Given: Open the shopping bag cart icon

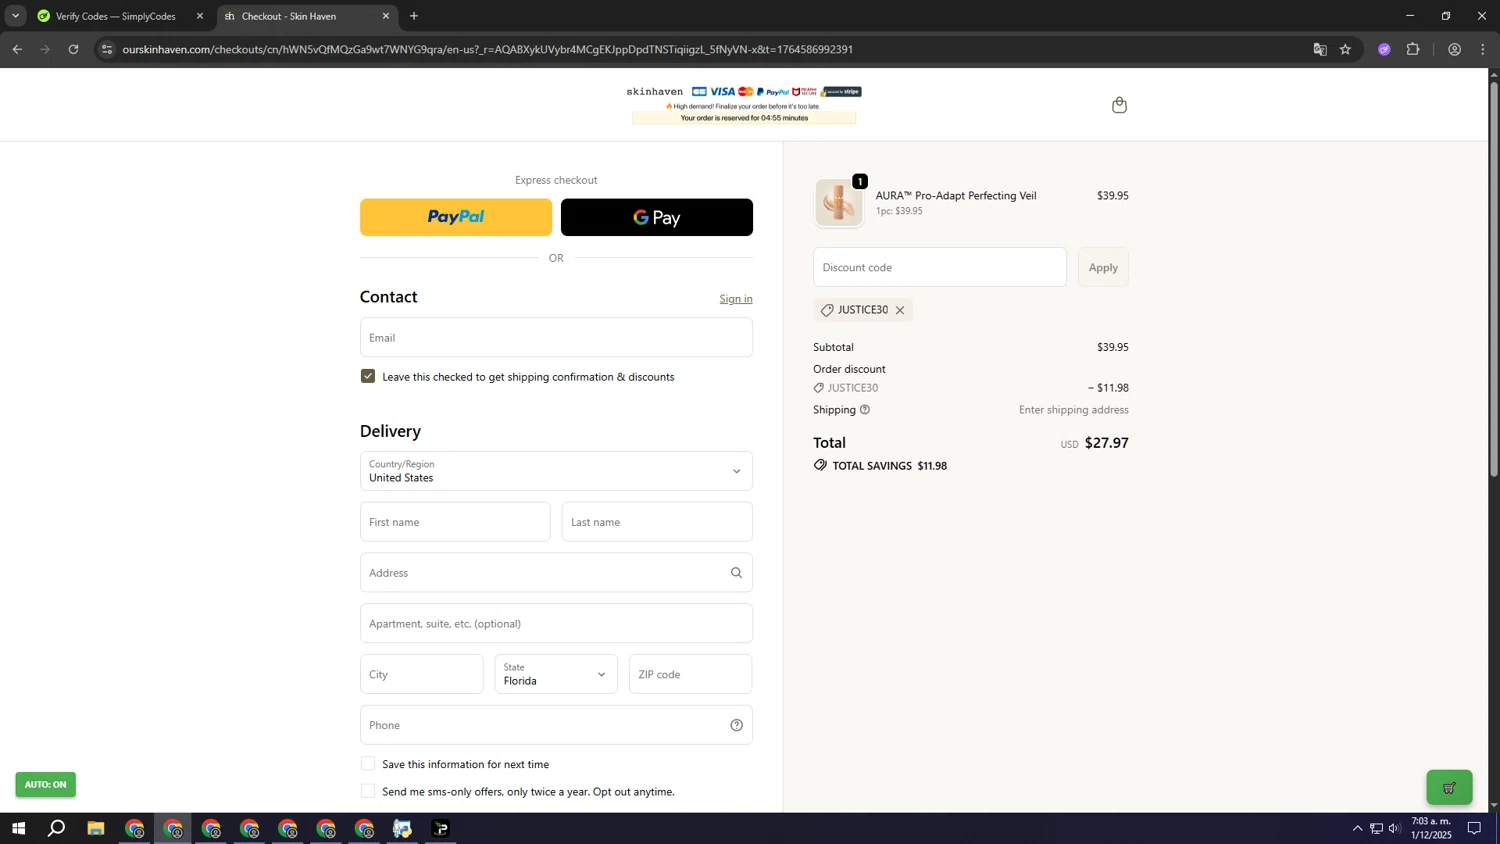Looking at the screenshot, I should (x=1119, y=105).
